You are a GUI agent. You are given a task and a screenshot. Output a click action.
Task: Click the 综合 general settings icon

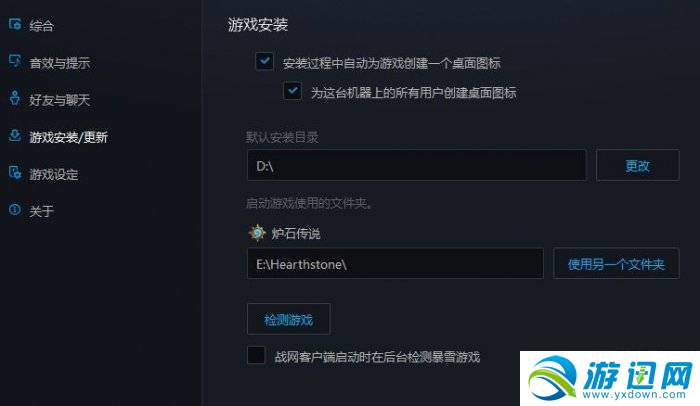(15, 24)
